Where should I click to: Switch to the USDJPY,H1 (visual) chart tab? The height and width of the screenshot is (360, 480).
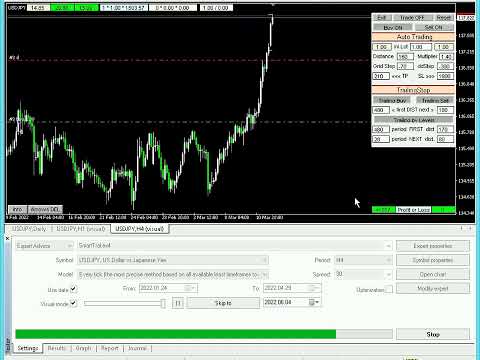point(81,229)
